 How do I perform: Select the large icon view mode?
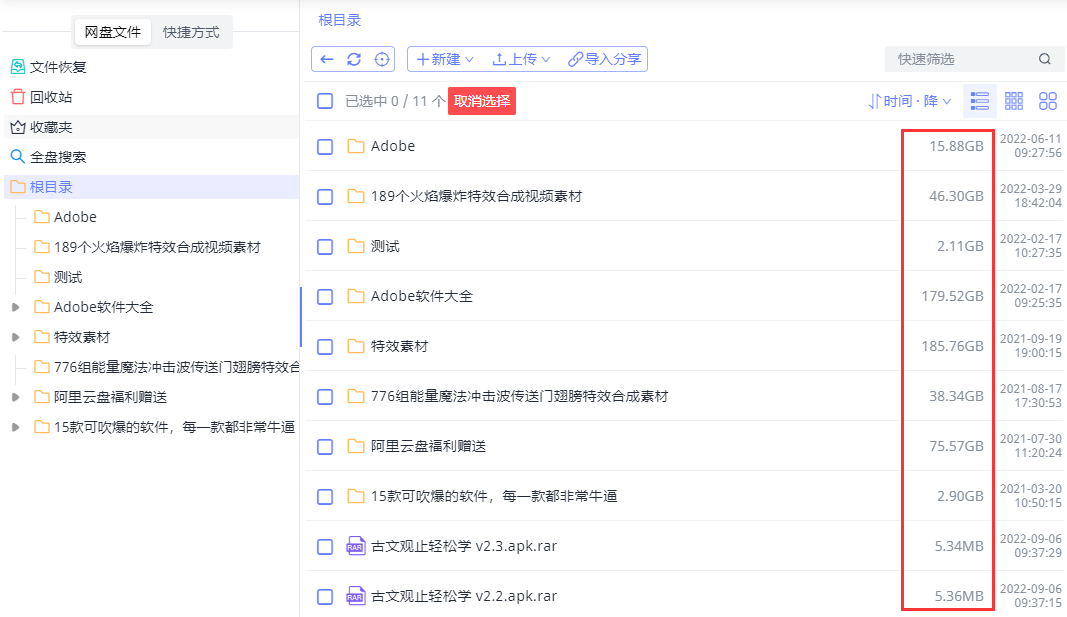pyautogui.click(x=1048, y=100)
